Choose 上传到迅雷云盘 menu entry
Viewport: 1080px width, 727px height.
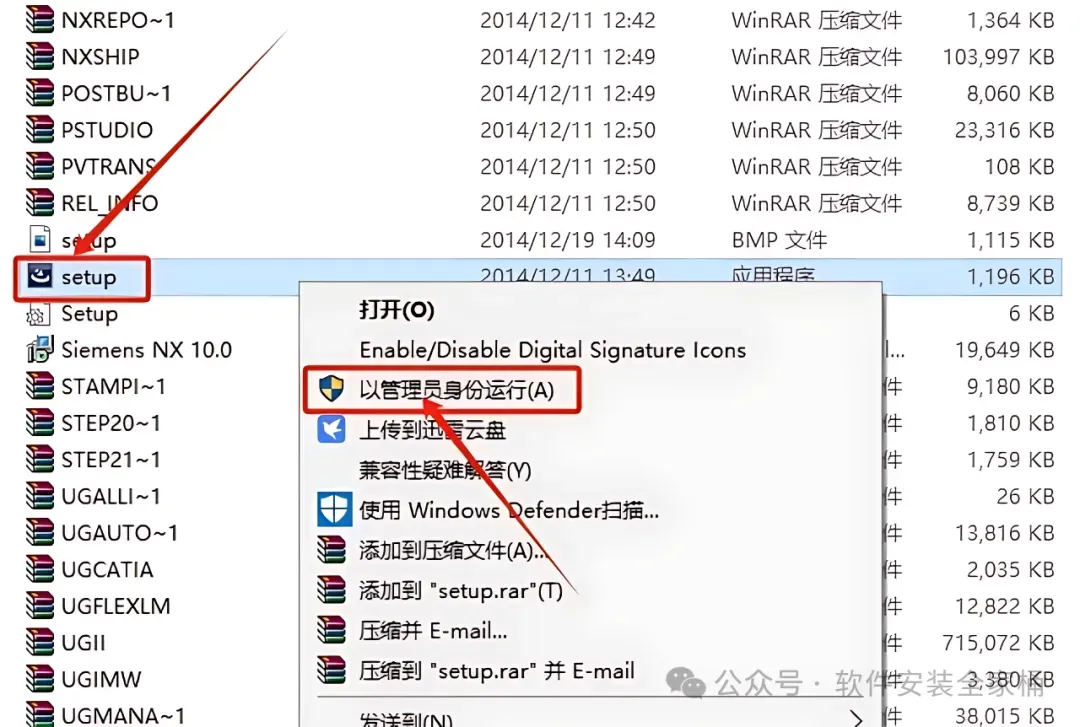tap(433, 430)
